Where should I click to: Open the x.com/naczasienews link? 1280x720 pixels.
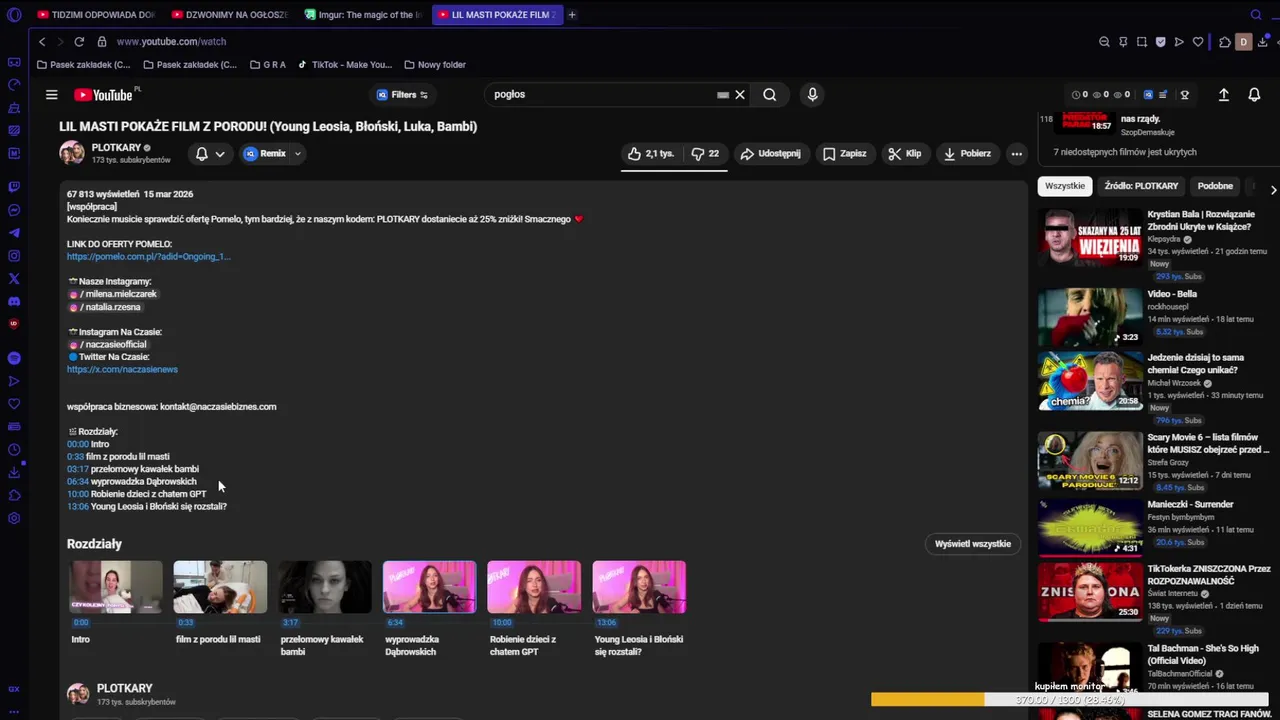point(122,370)
